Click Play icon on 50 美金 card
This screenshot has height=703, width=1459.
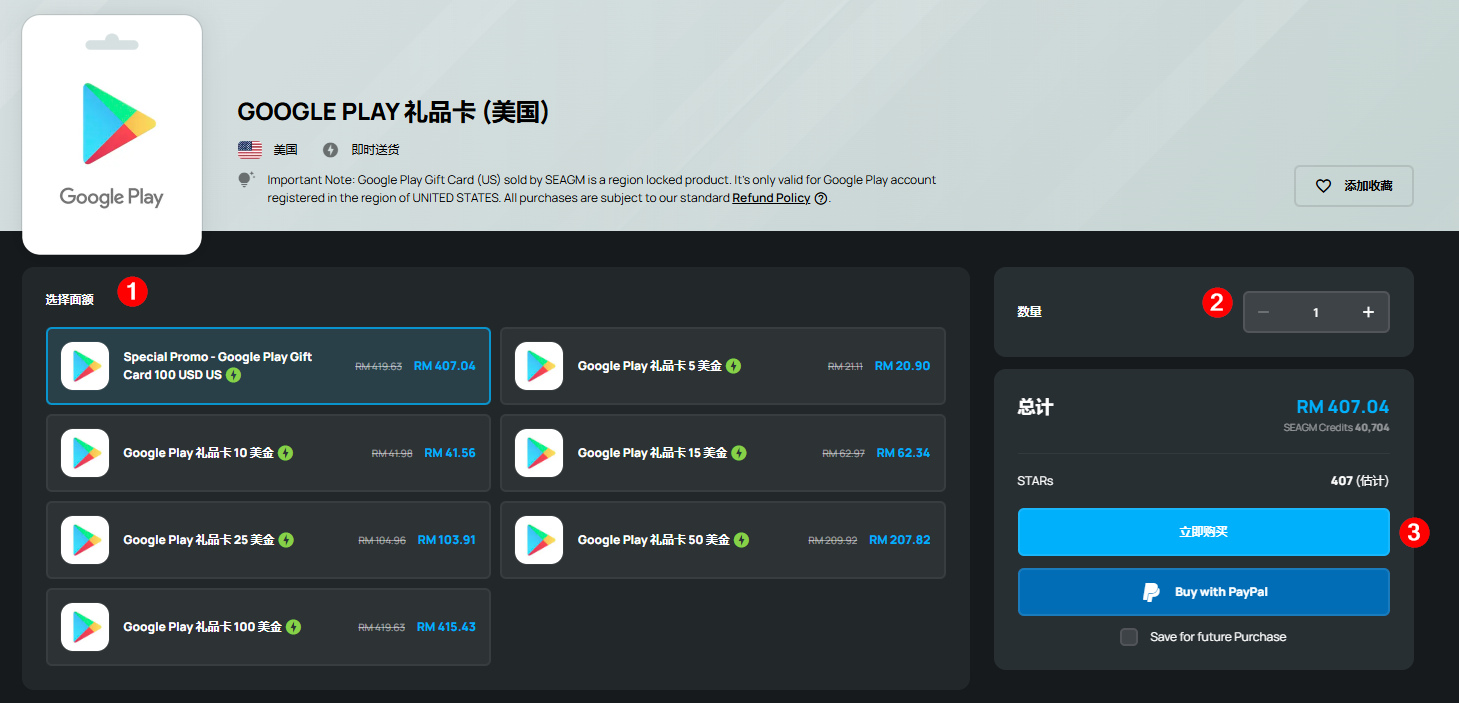click(539, 540)
